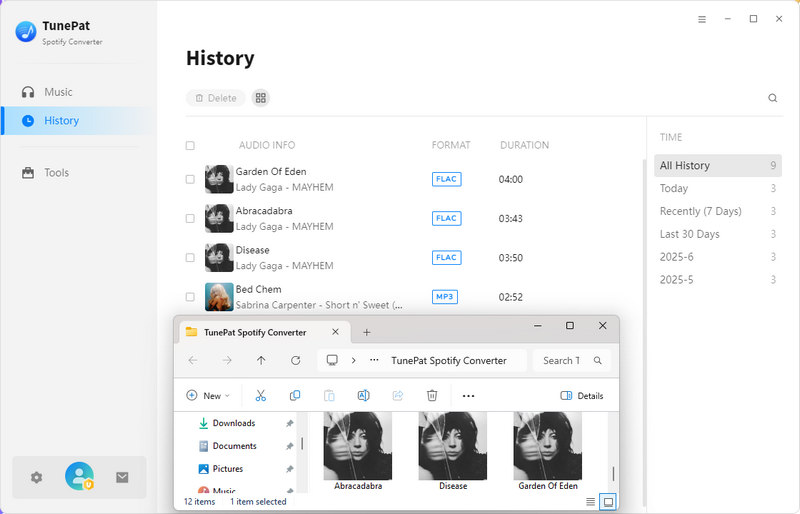Click the Rename icon in Explorer toolbar
Image resolution: width=800 pixels, height=514 pixels.
point(363,396)
